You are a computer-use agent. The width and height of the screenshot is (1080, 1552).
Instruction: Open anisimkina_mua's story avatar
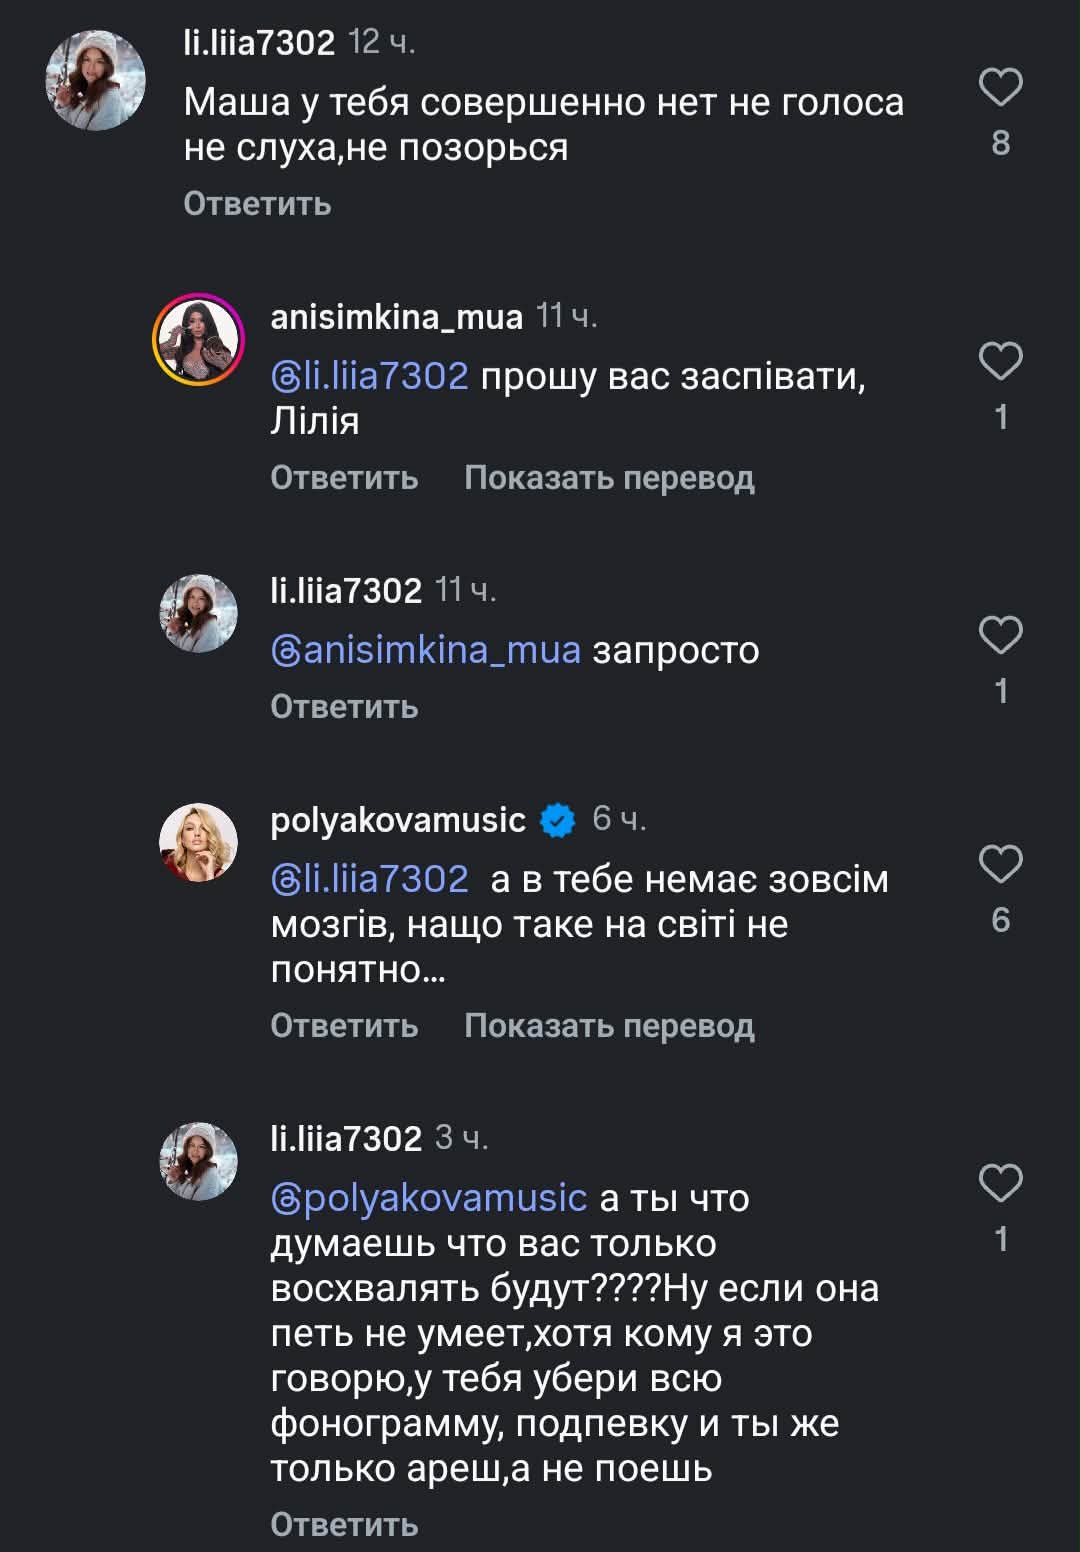(x=198, y=340)
